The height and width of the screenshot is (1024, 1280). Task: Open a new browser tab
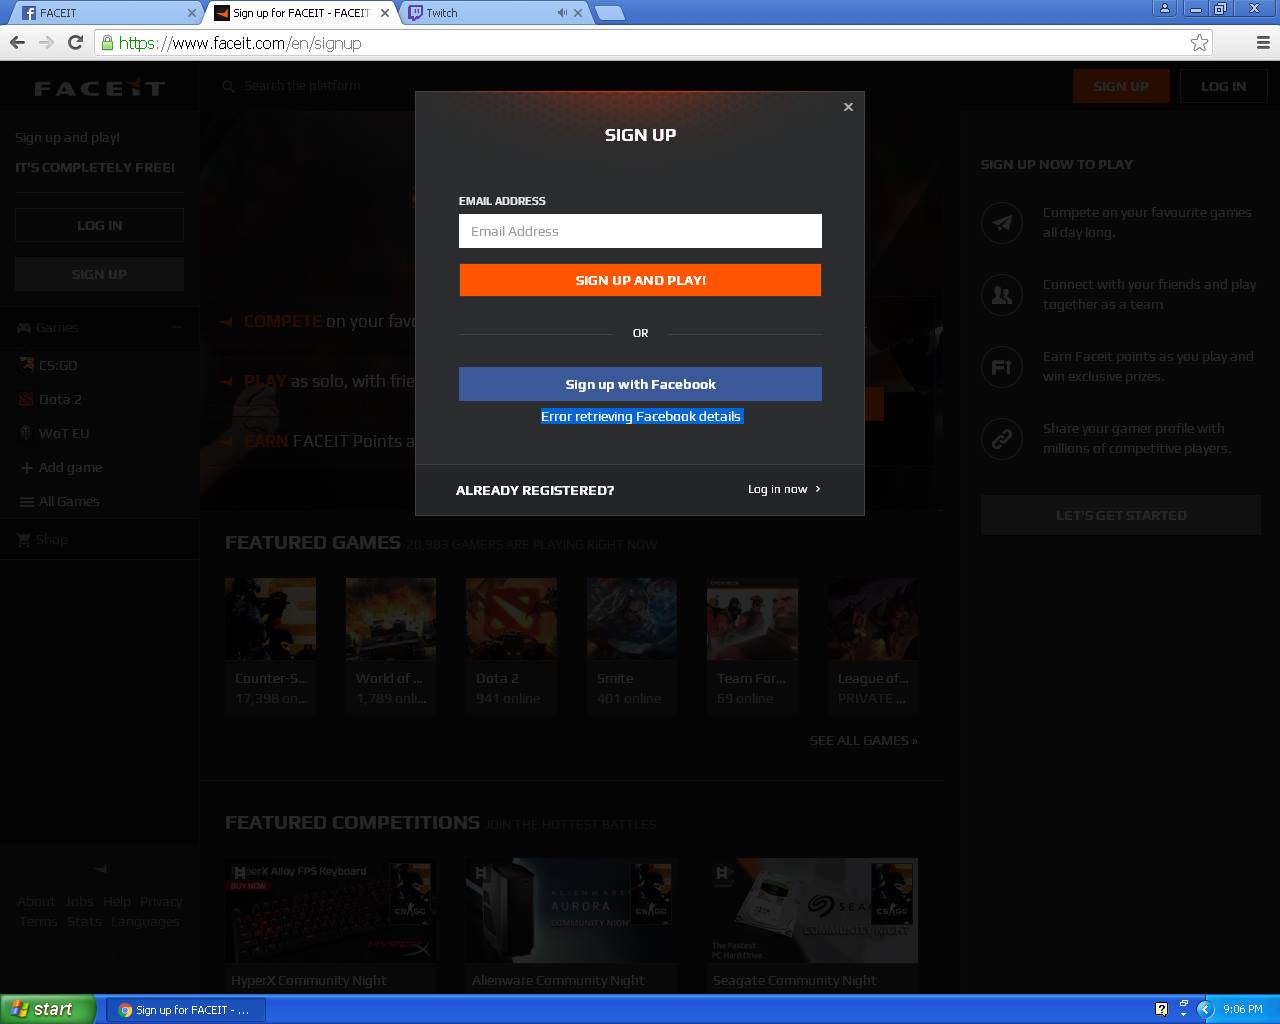click(609, 13)
